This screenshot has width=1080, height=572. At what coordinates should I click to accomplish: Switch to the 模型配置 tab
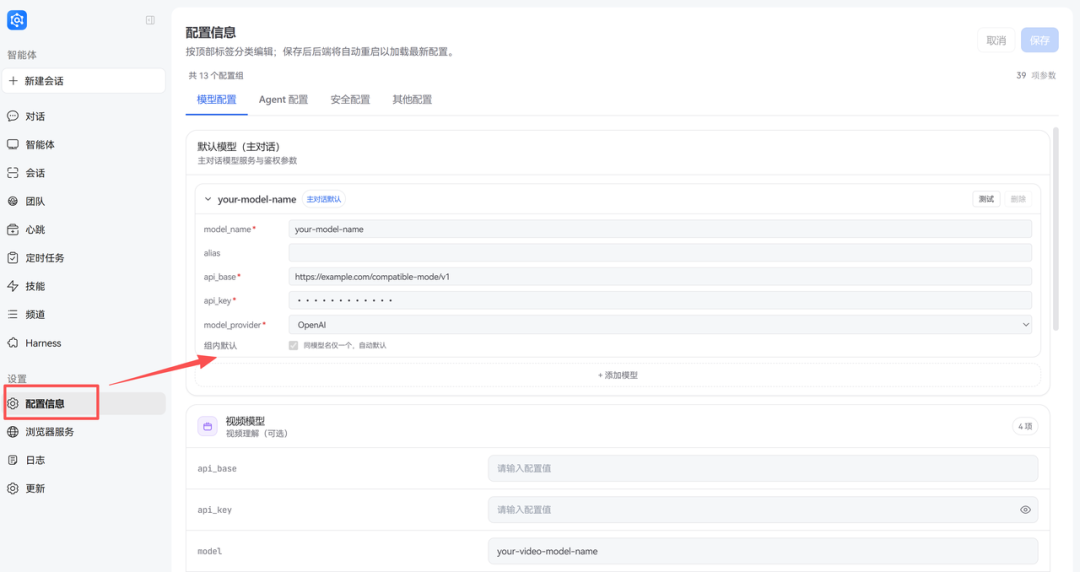click(216, 99)
